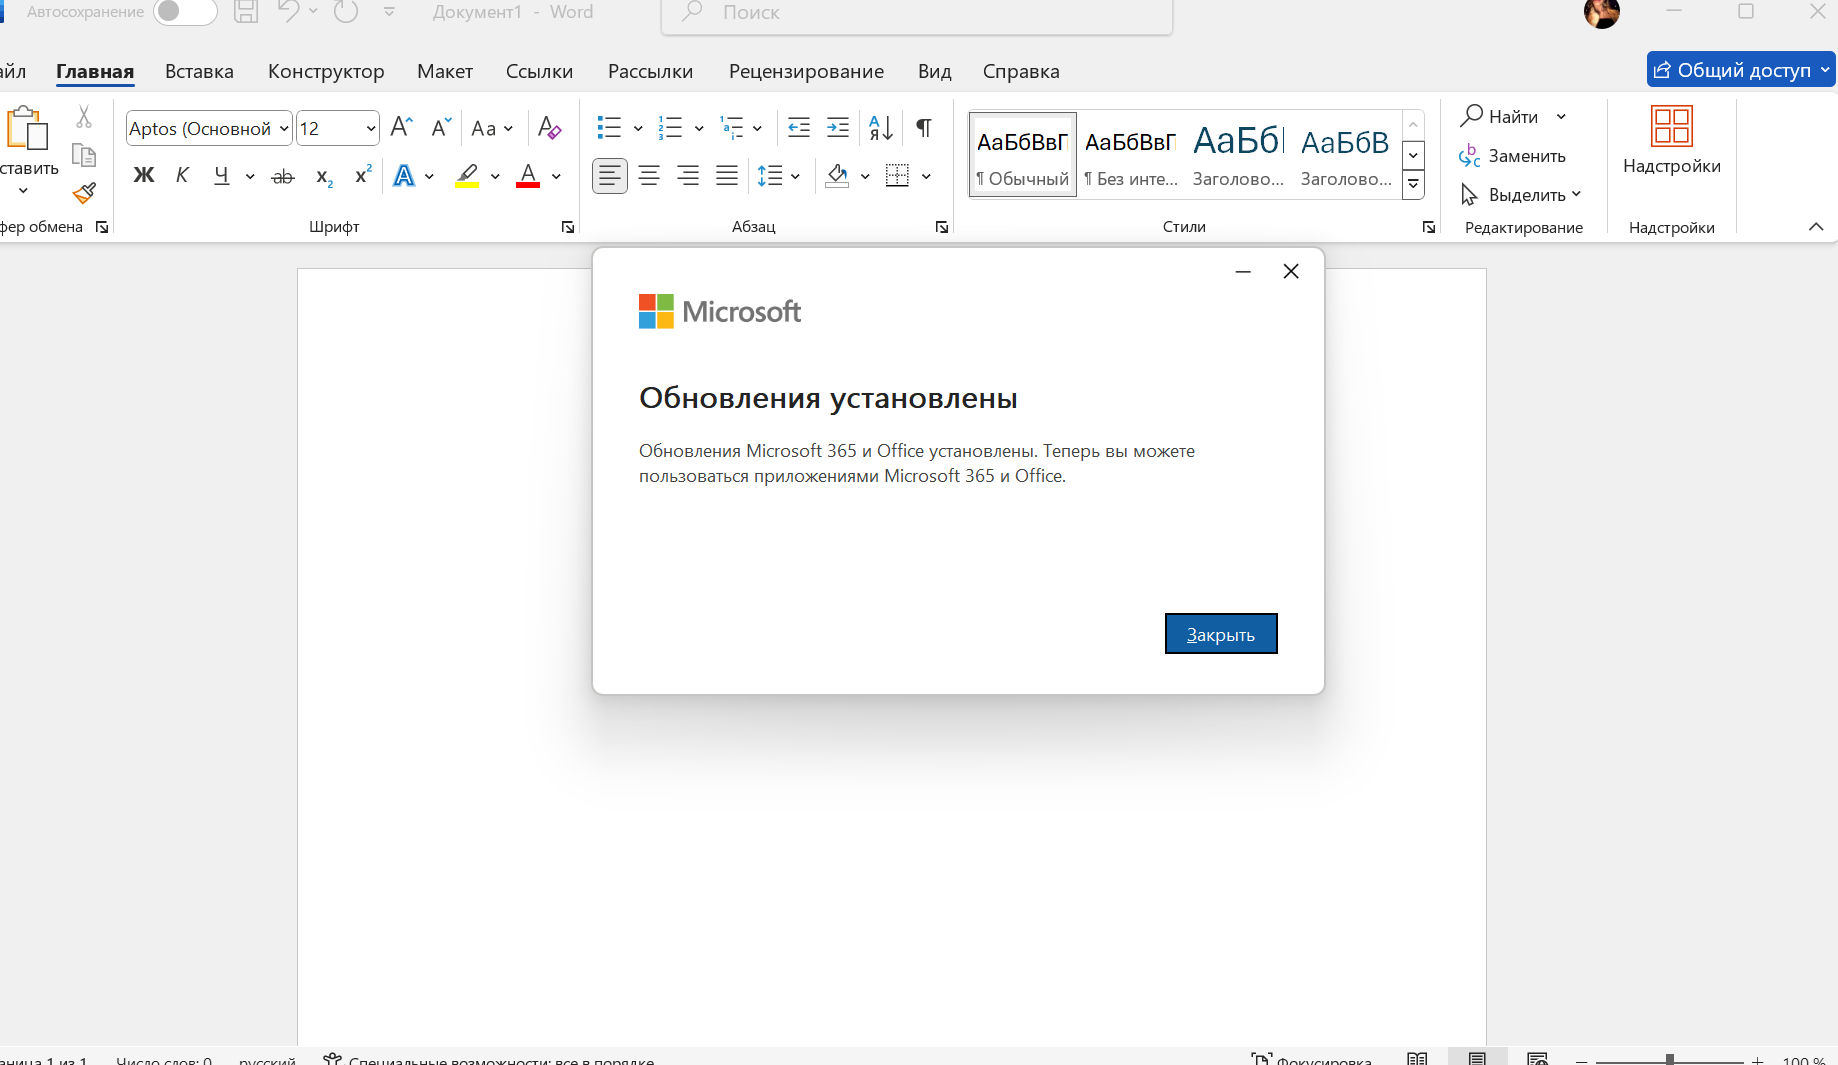
Task: Click Заменить in the editing group
Action: pos(1513,155)
